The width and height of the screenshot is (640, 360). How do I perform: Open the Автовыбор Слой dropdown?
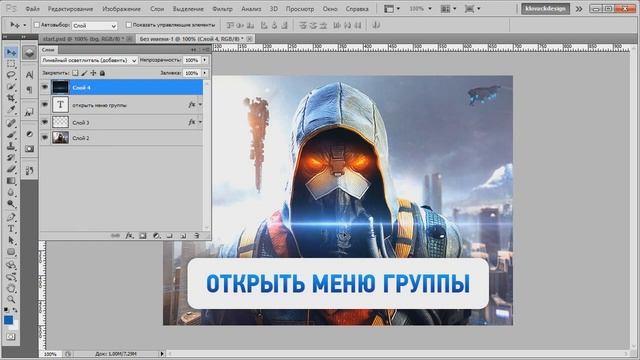pos(94,25)
